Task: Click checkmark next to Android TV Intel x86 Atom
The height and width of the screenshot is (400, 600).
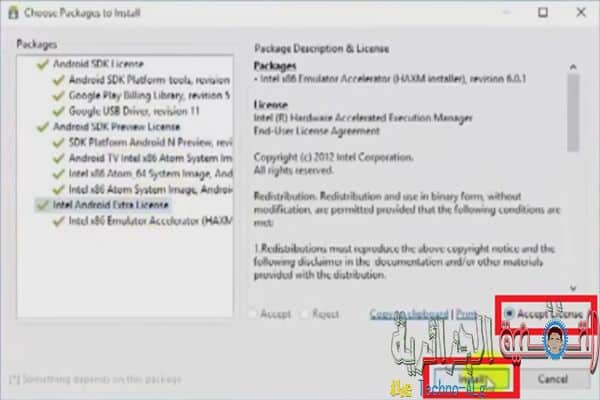Action: (58, 158)
